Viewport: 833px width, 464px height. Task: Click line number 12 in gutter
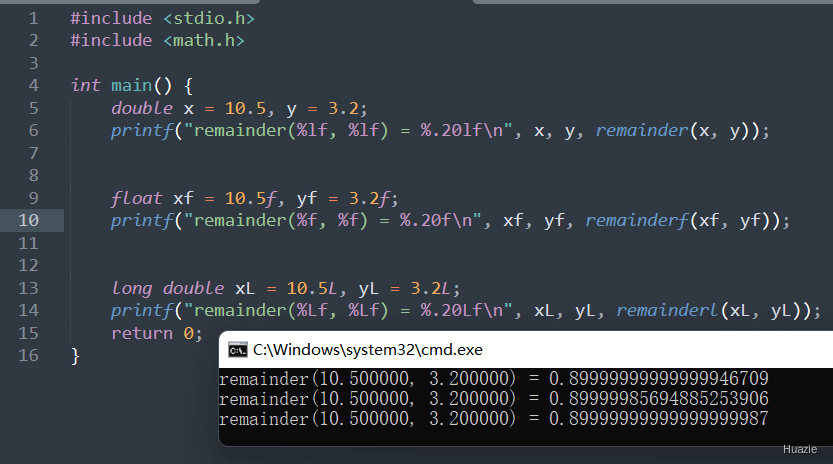point(29,266)
